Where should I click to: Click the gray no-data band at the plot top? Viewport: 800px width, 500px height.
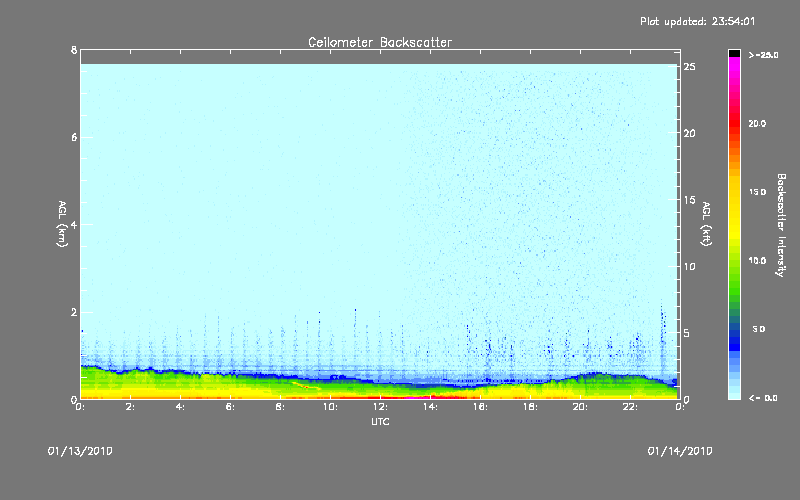pyautogui.click(x=380, y=57)
